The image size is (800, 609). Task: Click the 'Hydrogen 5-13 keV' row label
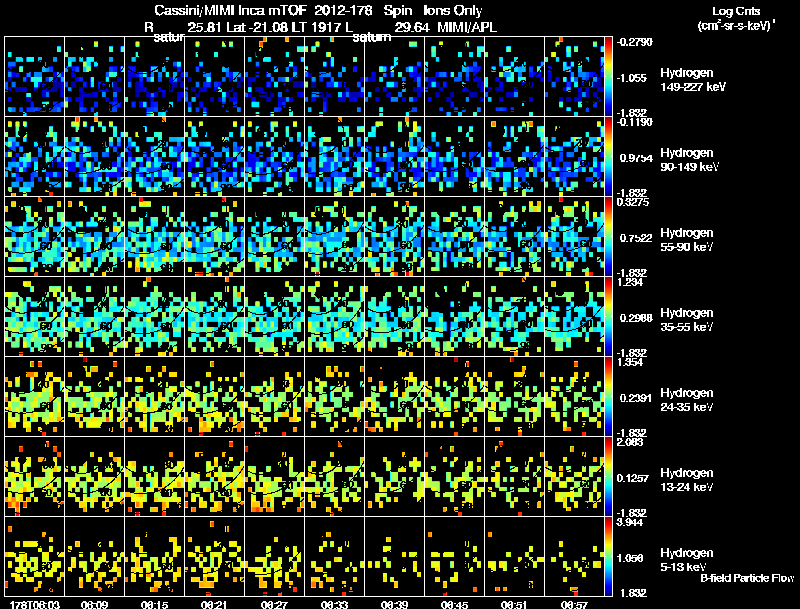point(687,560)
